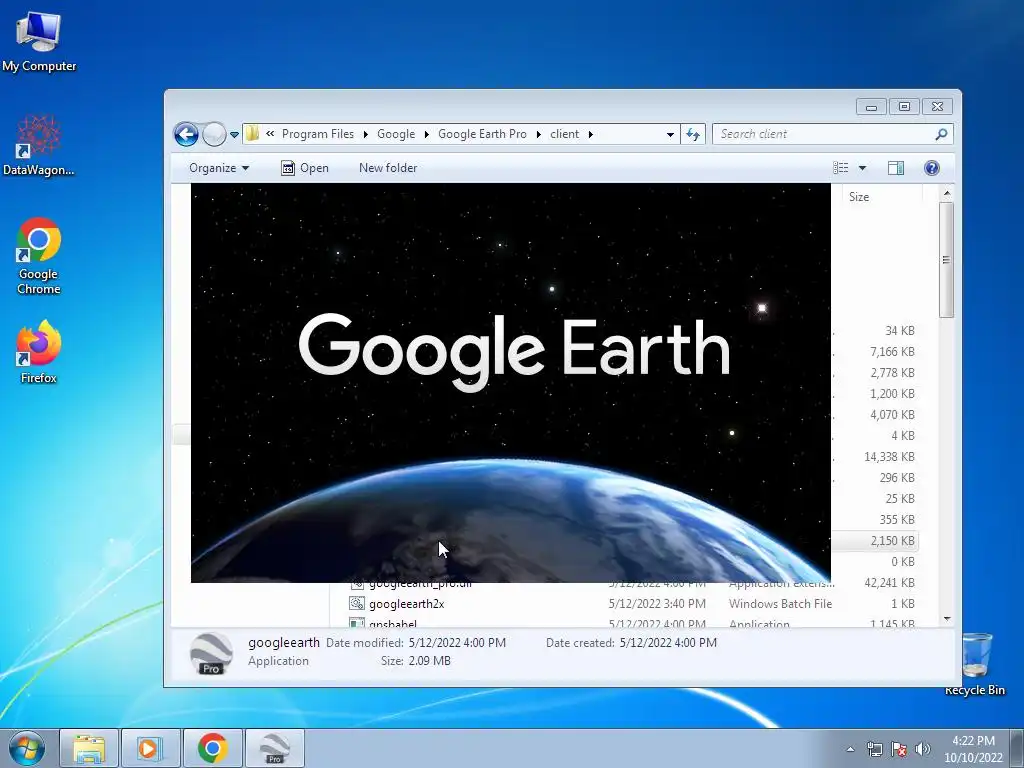1024x768 pixels.
Task: Navigate to Program Files in the breadcrumb
Action: (x=318, y=134)
